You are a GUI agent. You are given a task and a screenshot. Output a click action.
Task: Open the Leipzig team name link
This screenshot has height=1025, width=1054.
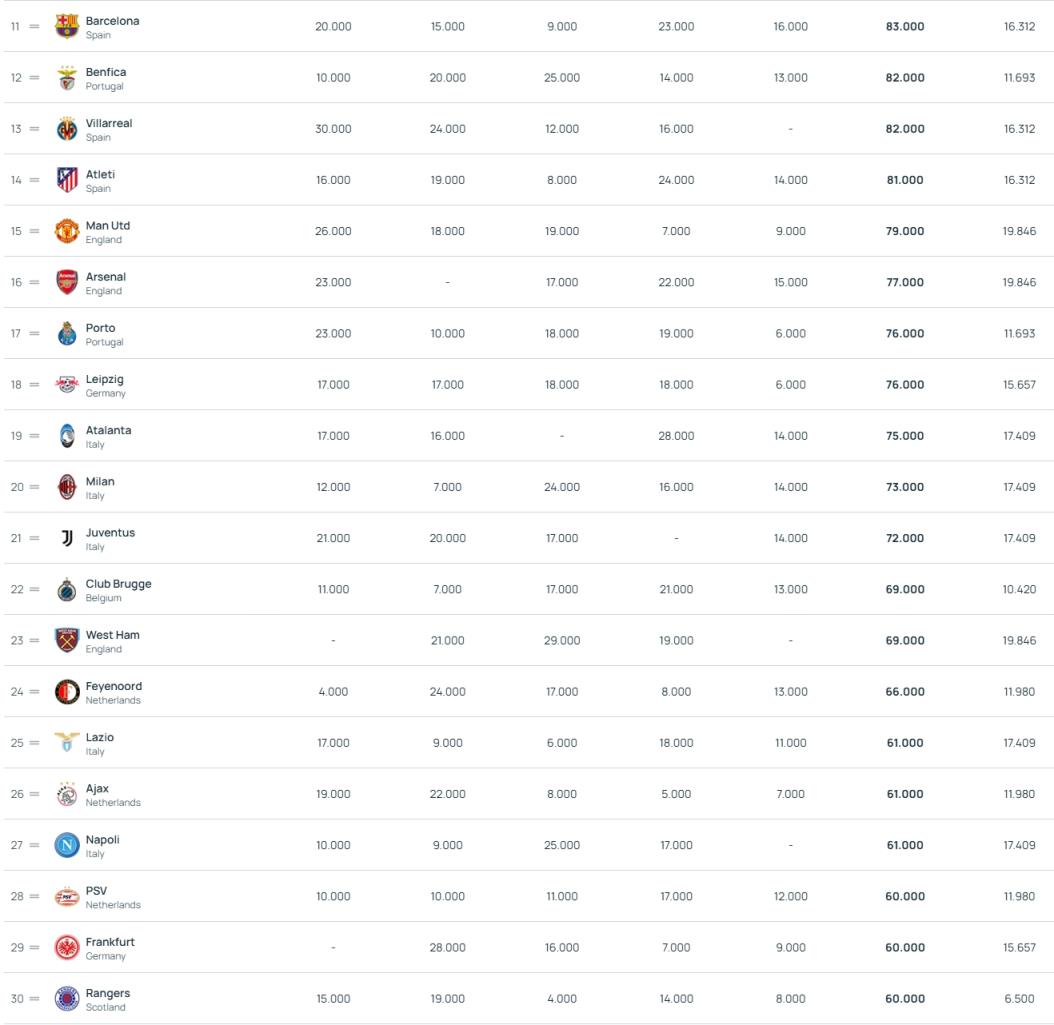(x=104, y=379)
